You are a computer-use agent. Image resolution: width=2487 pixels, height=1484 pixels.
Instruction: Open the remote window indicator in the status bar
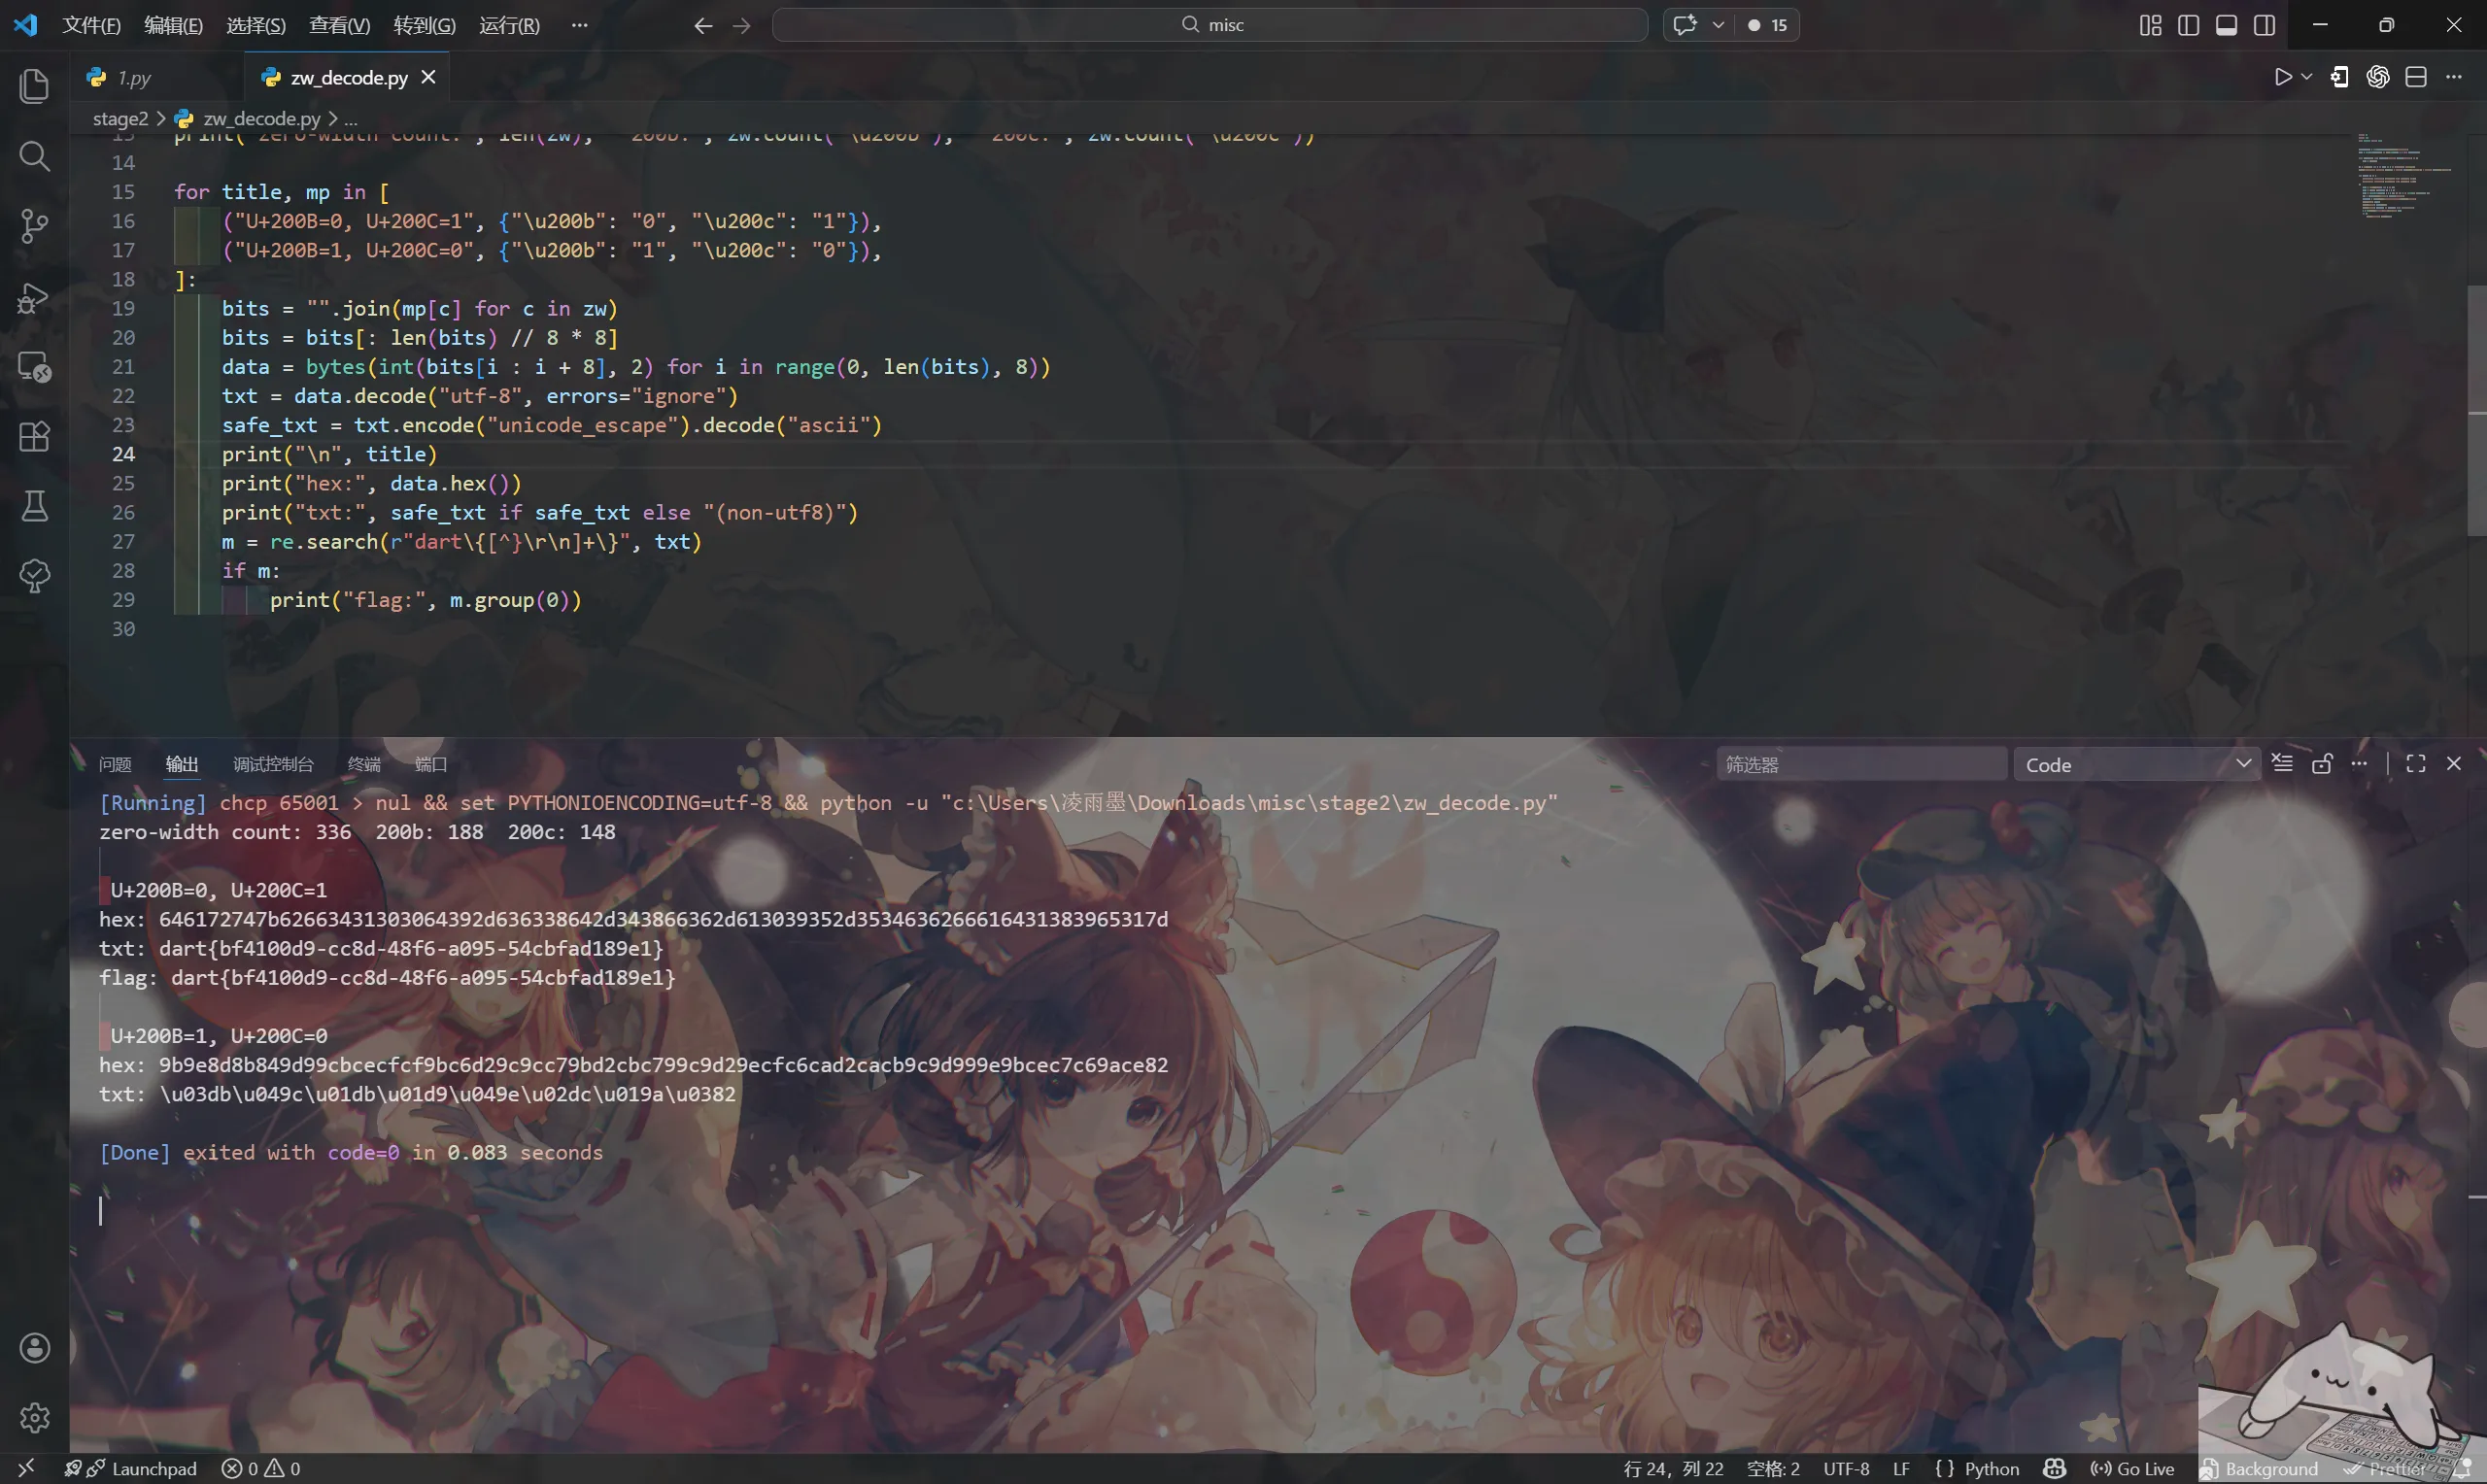pos(27,1467)
